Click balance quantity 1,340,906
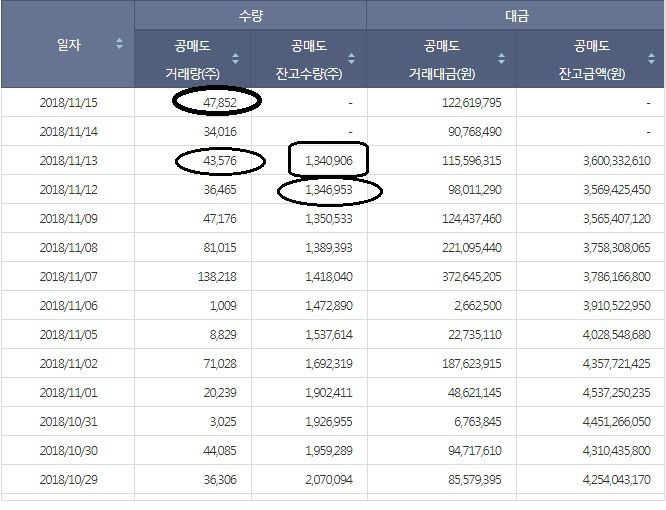The image size is (666, 510). tap(329, 161)
